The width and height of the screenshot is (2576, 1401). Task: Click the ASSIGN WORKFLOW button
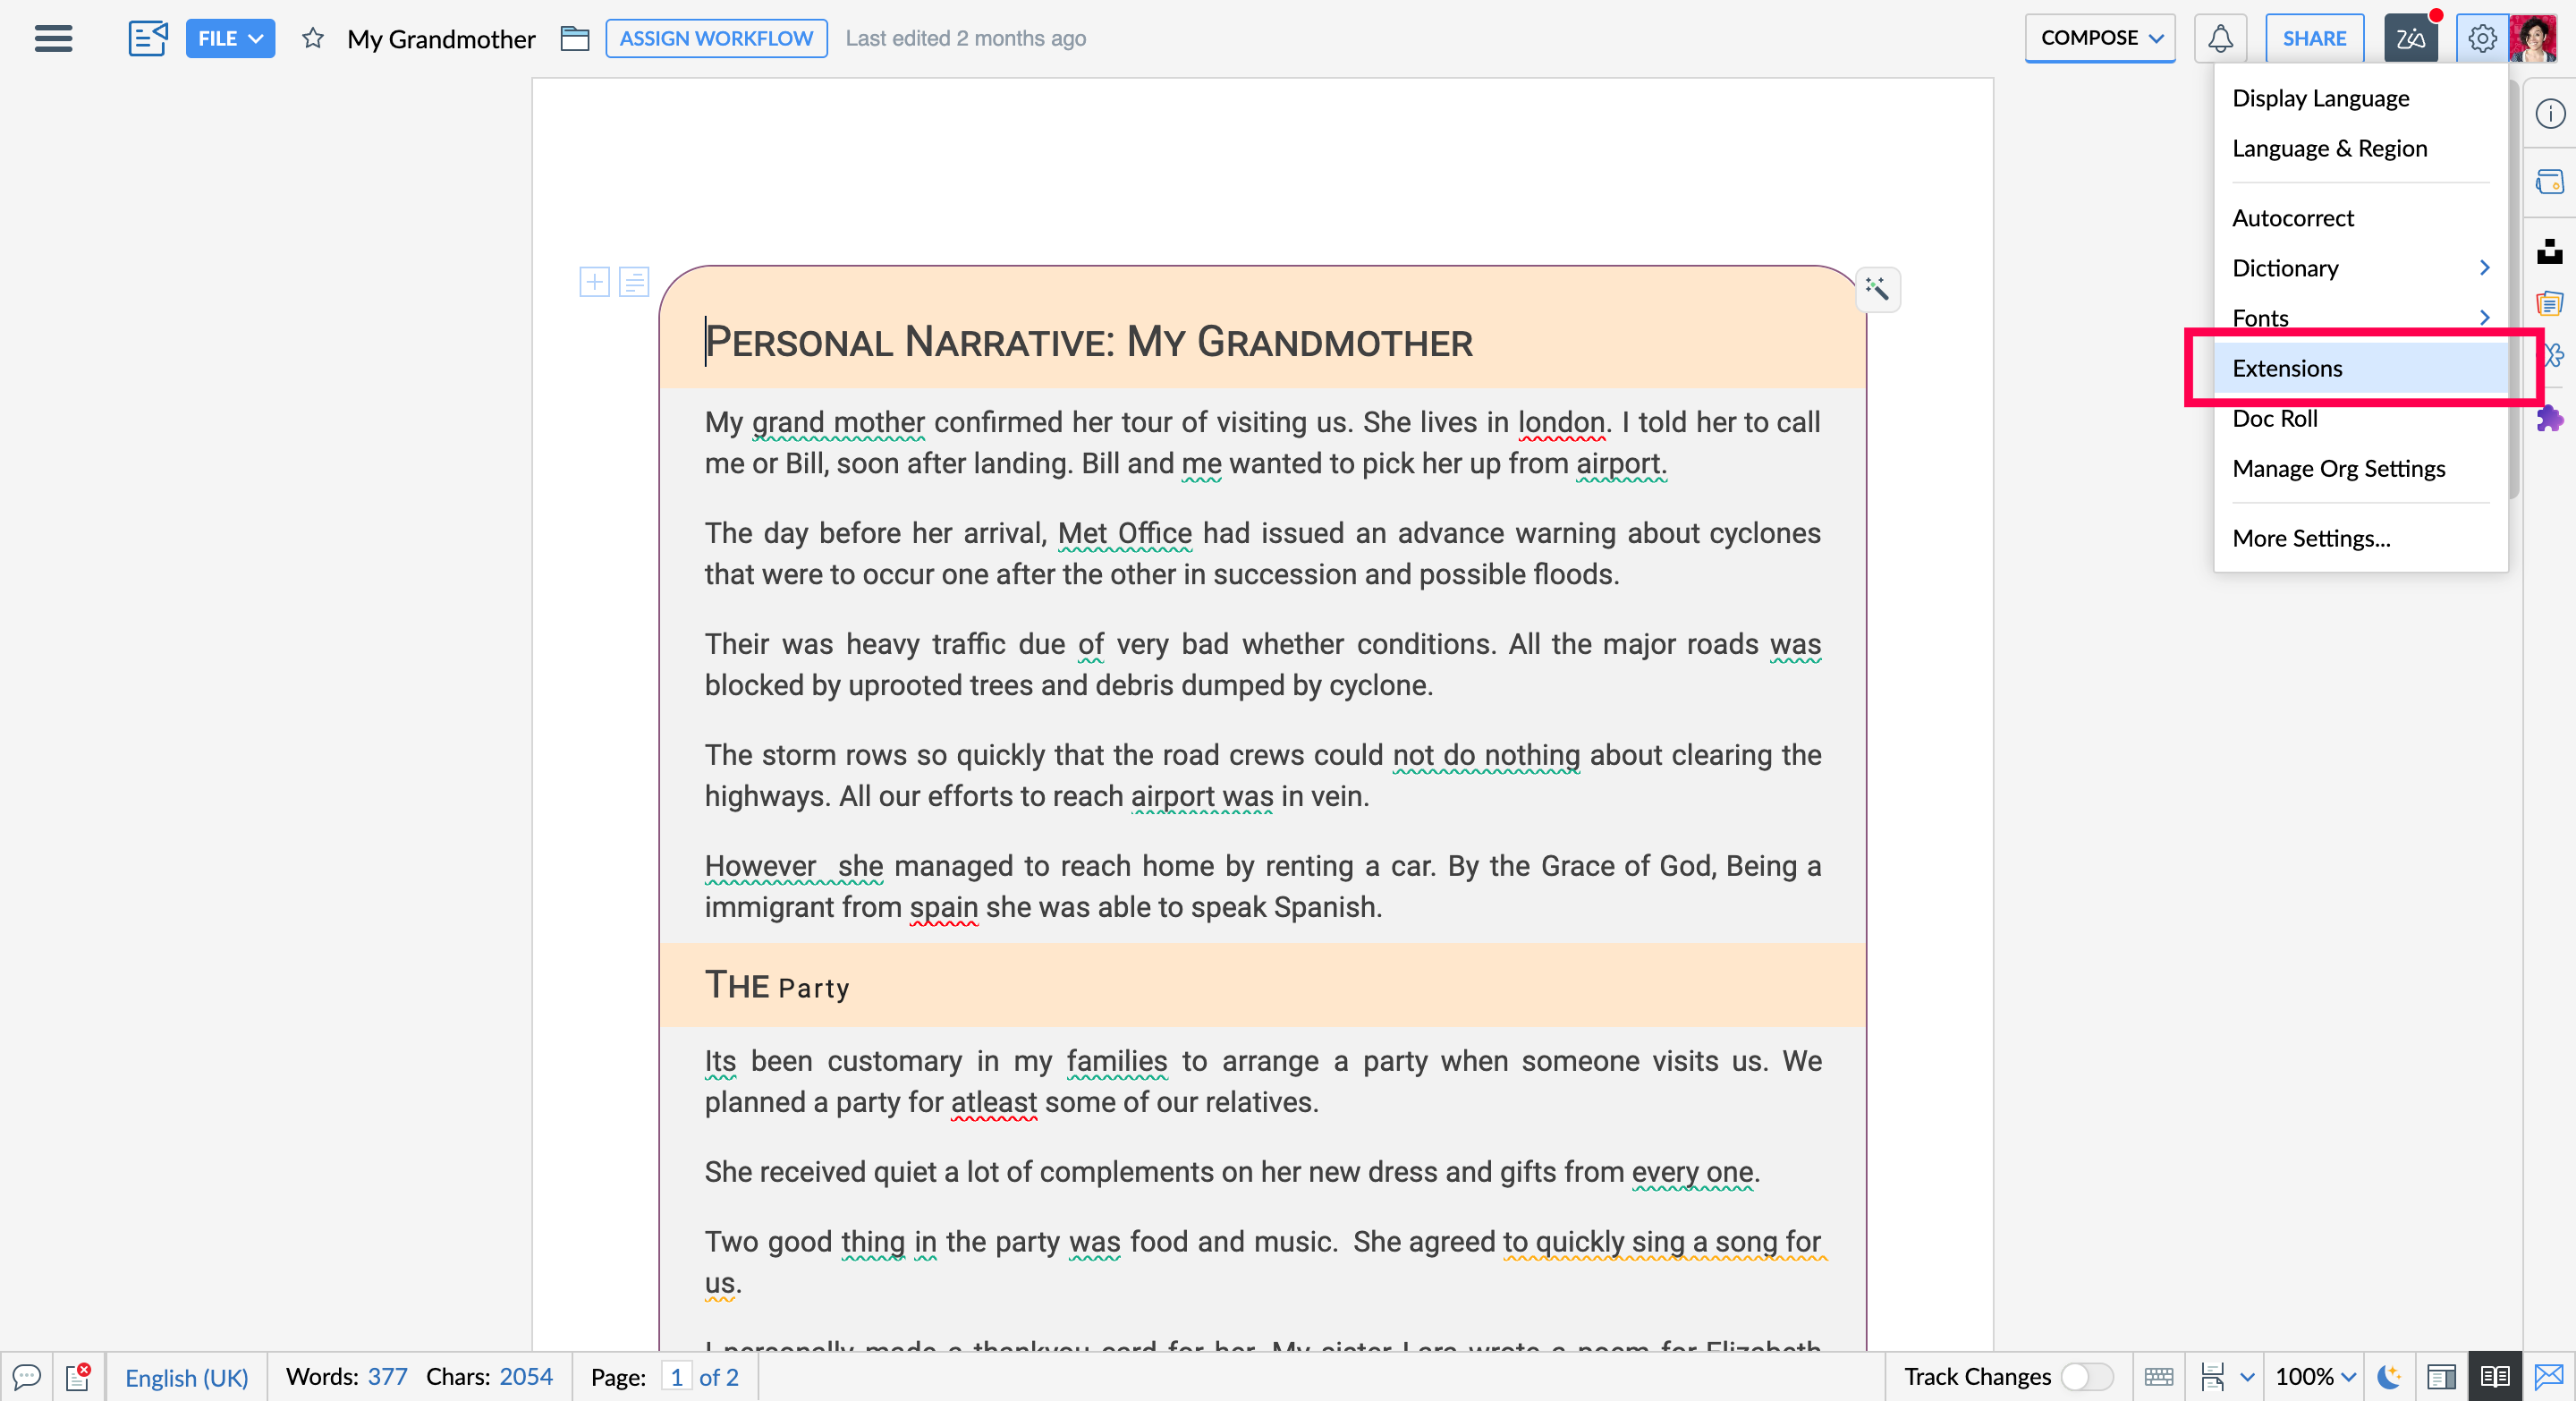click(x=716, y=38)
